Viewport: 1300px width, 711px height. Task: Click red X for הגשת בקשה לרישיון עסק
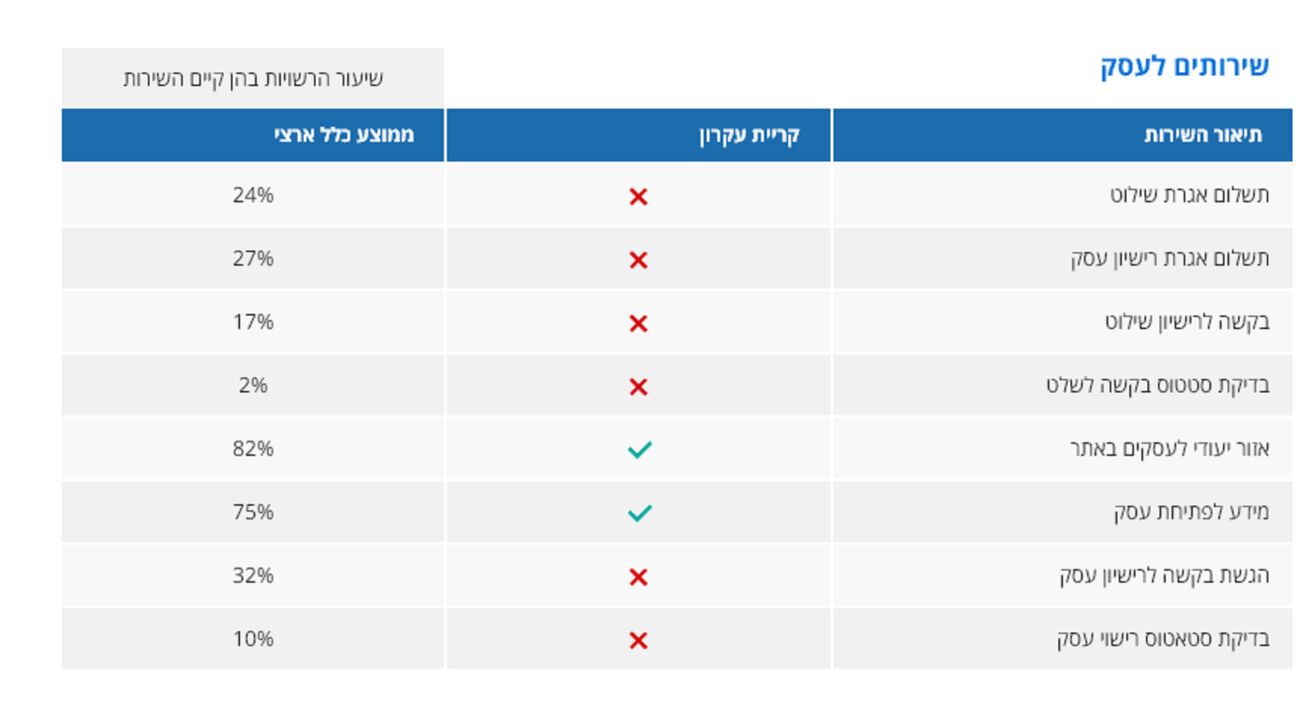point(638,577)
